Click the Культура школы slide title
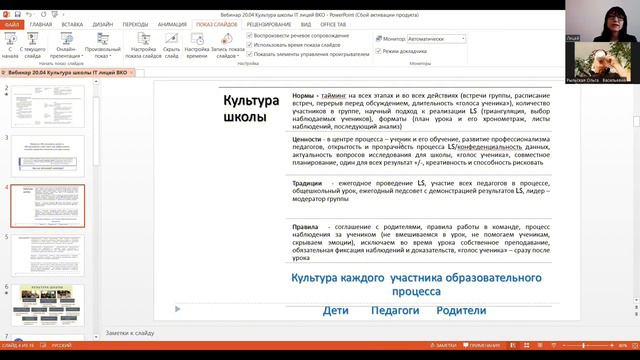The image size is (640, 360). [251, 108]
